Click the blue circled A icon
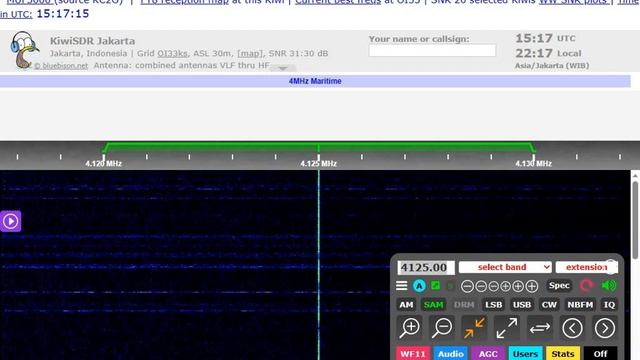 tap(419, 286)
